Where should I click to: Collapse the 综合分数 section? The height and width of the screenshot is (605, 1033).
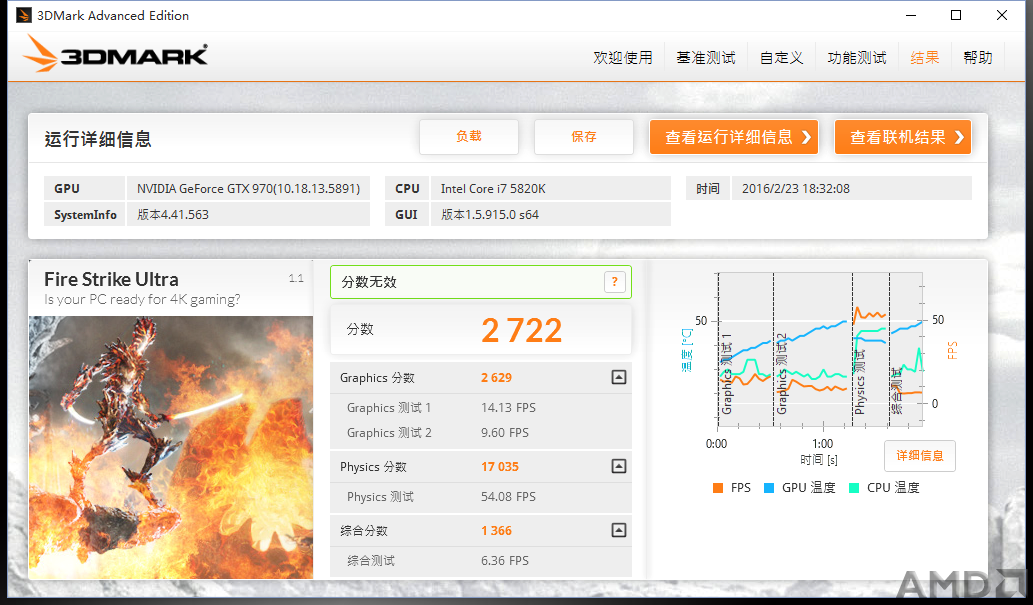619,530
